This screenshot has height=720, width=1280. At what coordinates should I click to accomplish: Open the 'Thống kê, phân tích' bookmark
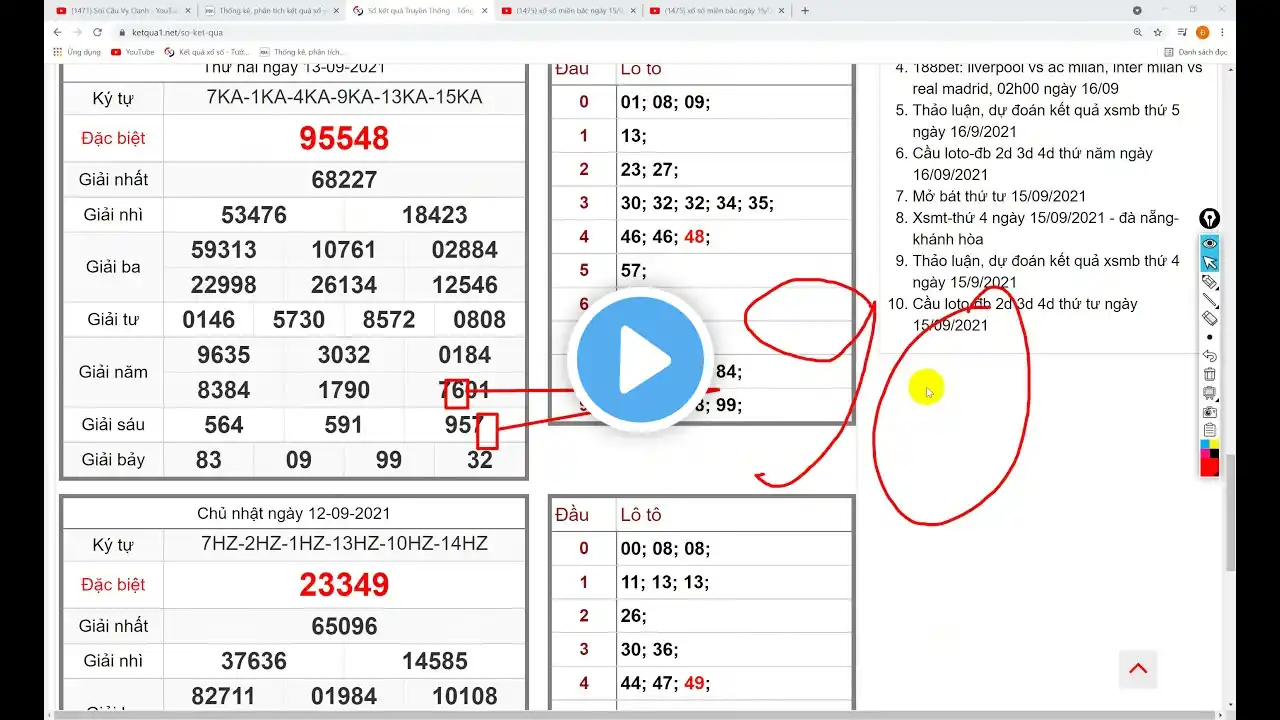pyautogui.click(x=302, y=52)
